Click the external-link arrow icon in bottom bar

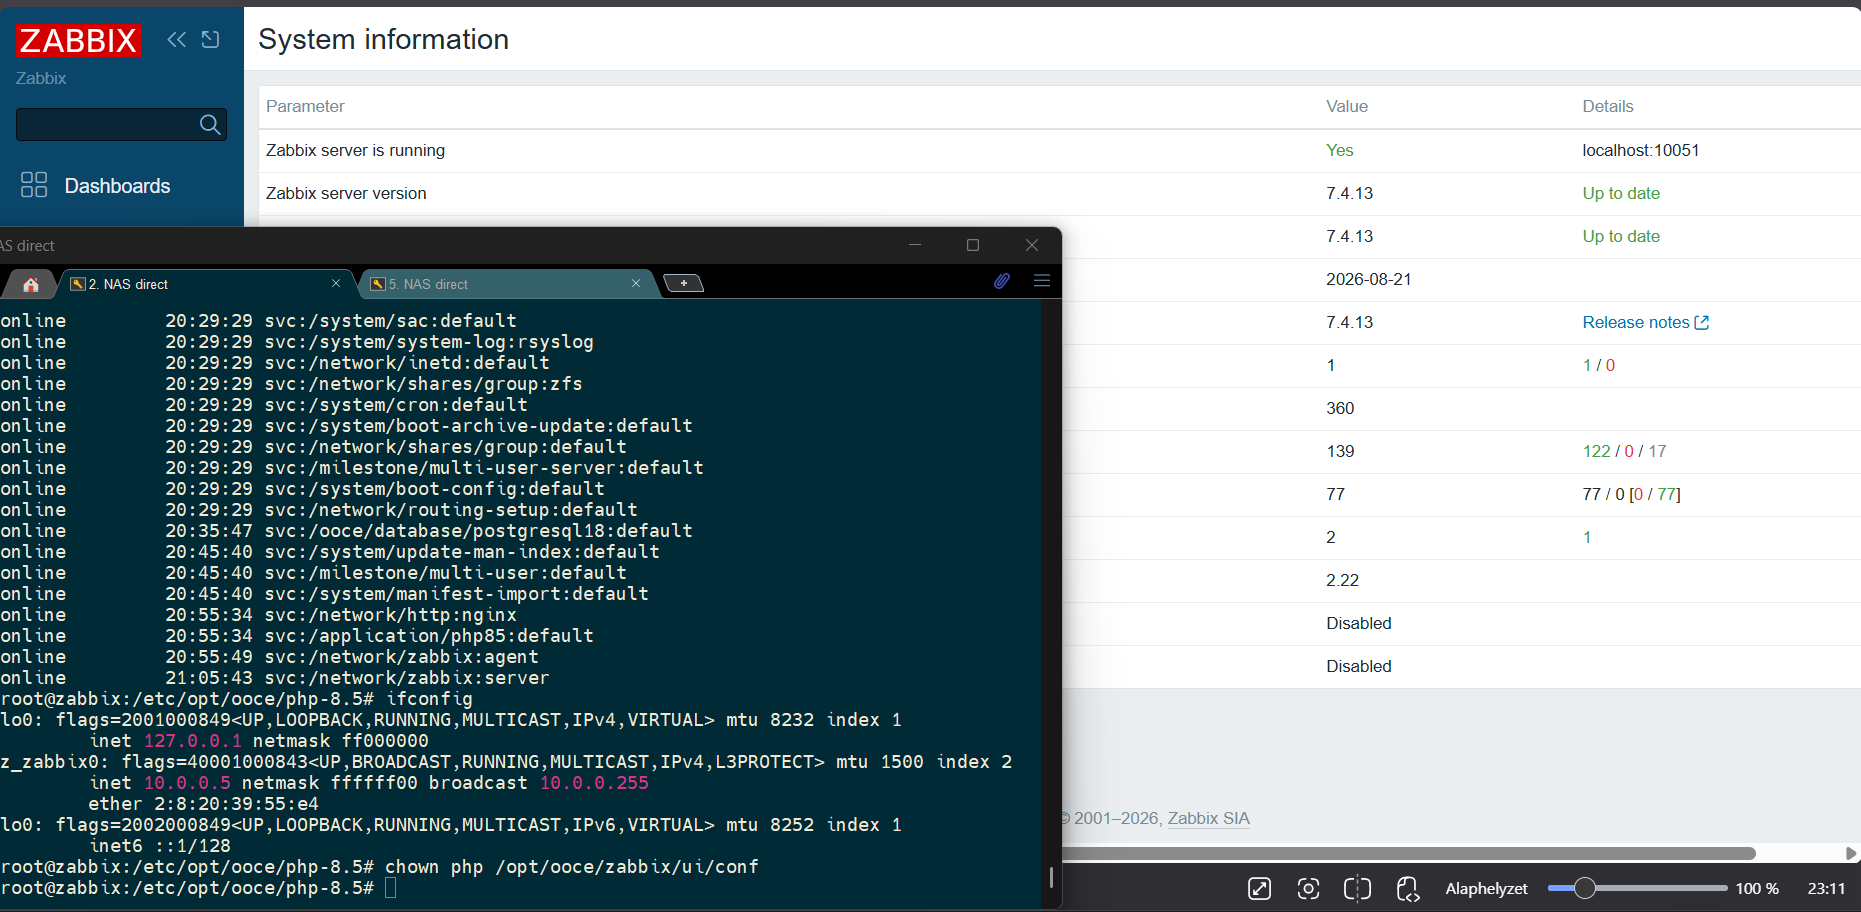coord(1259,888)
